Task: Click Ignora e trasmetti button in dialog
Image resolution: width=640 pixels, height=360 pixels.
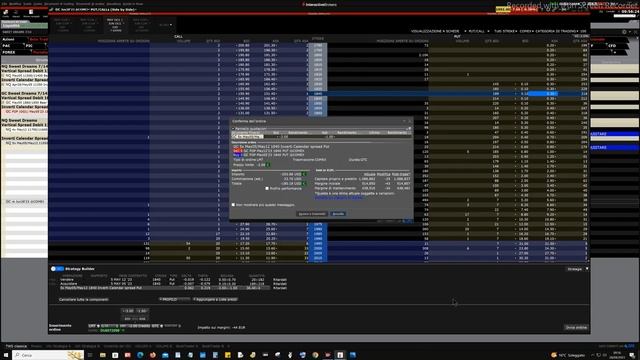Action: 312,214
